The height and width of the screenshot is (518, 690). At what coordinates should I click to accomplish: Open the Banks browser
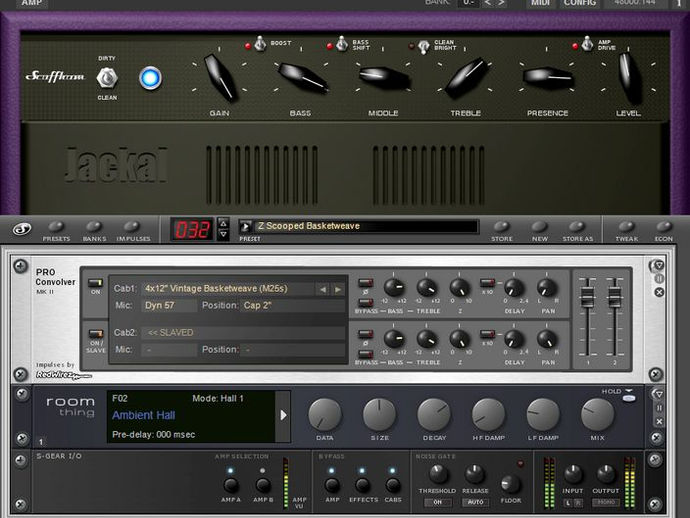click(x=94, y=227)
